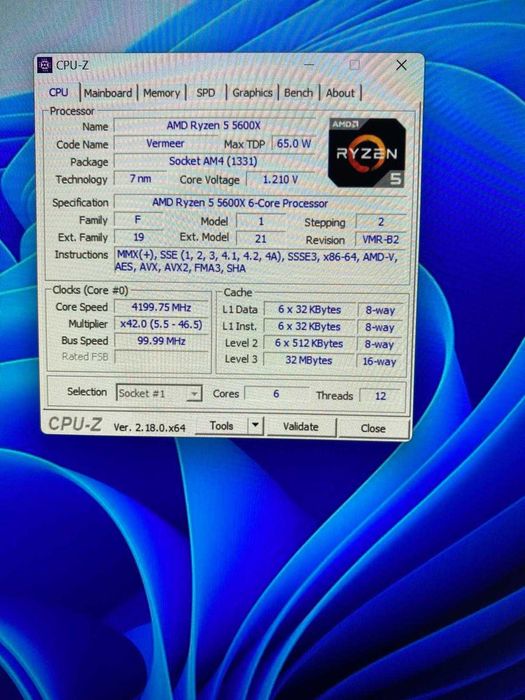Click the Validate button
Screen dimensions: 525x700
point(301,427)
